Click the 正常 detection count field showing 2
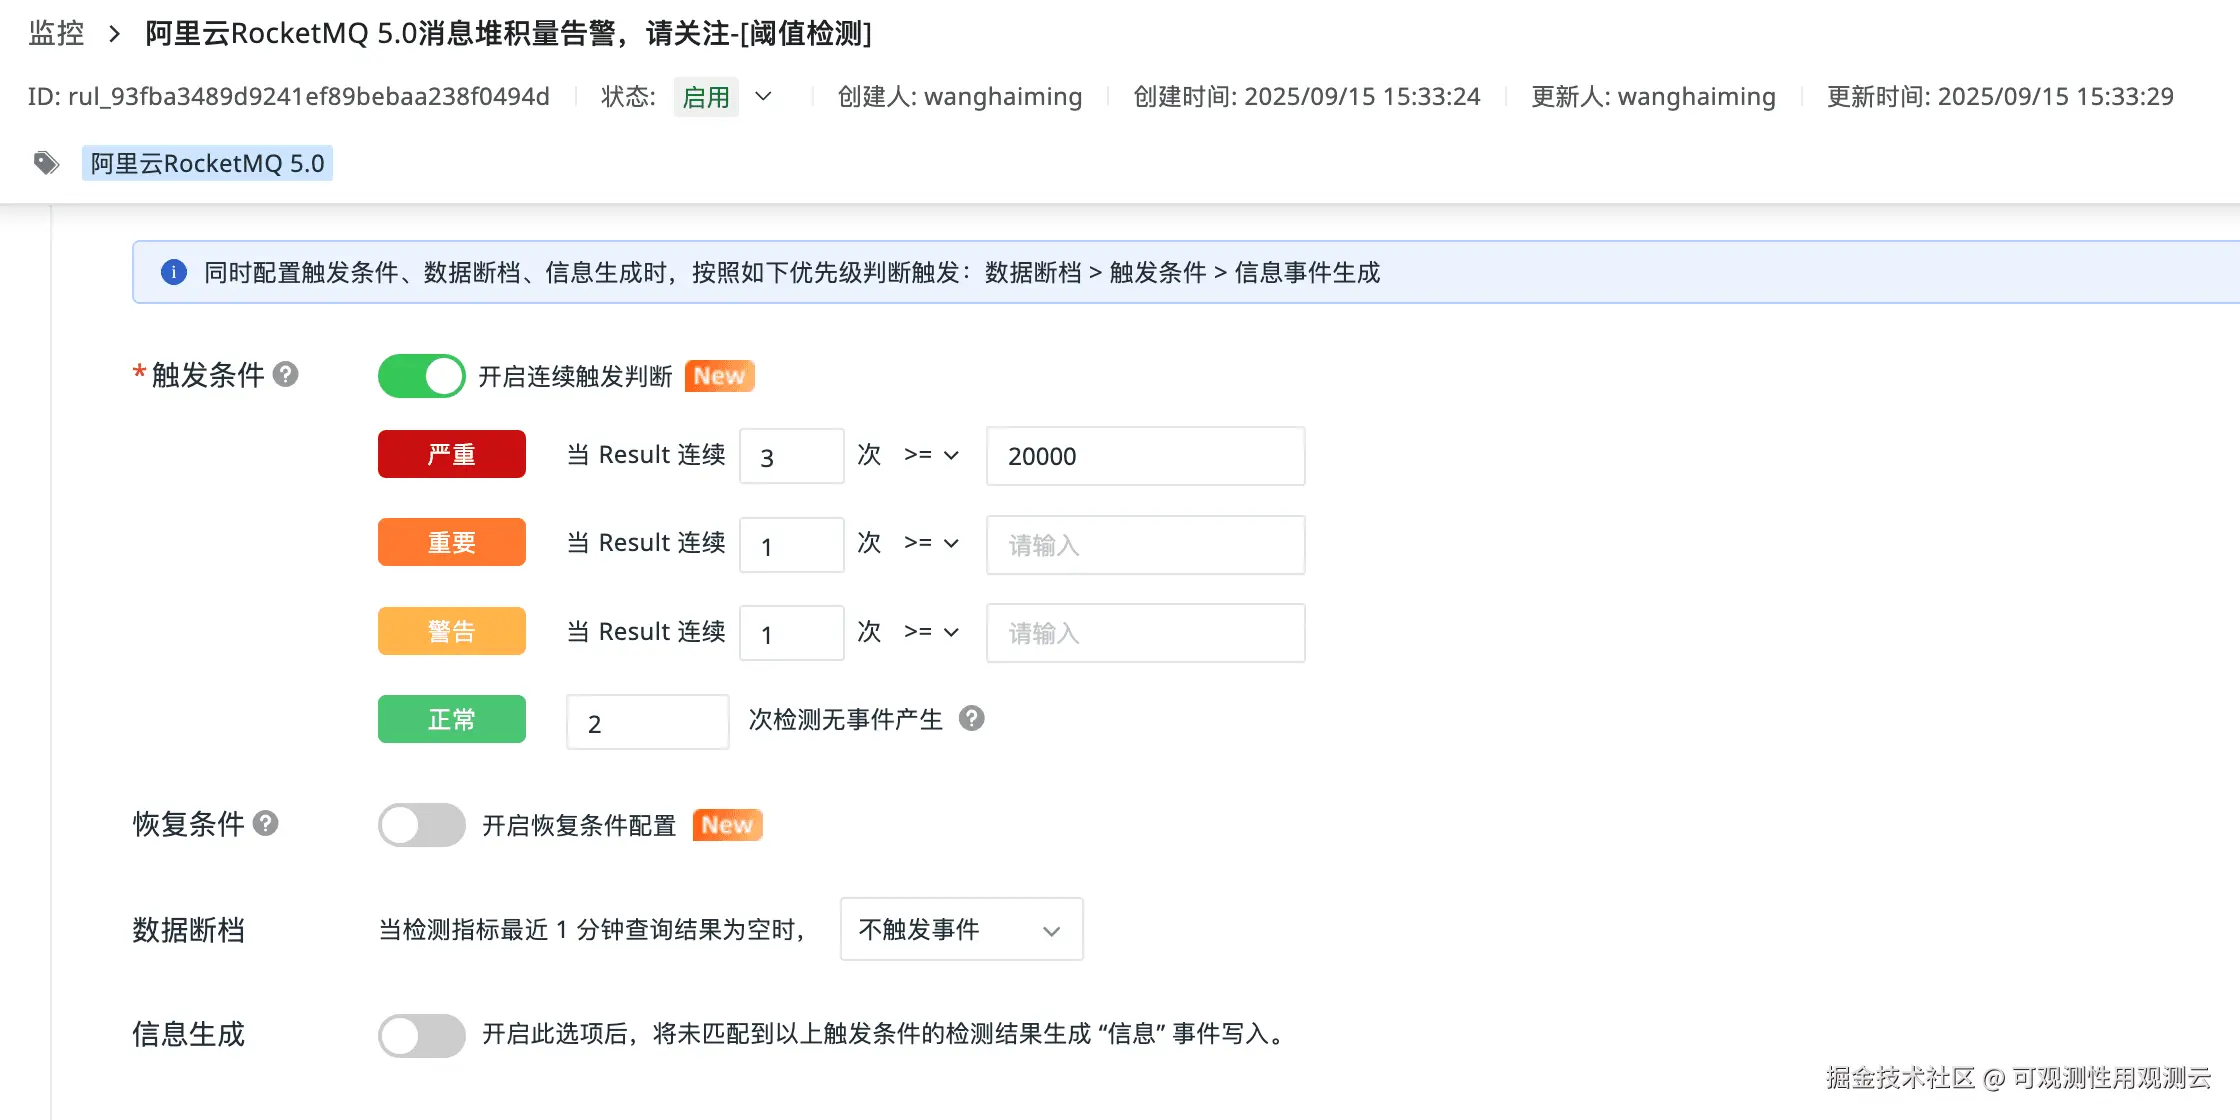2240x1120 pixels. pyautogui.click(x=647, y=722)
